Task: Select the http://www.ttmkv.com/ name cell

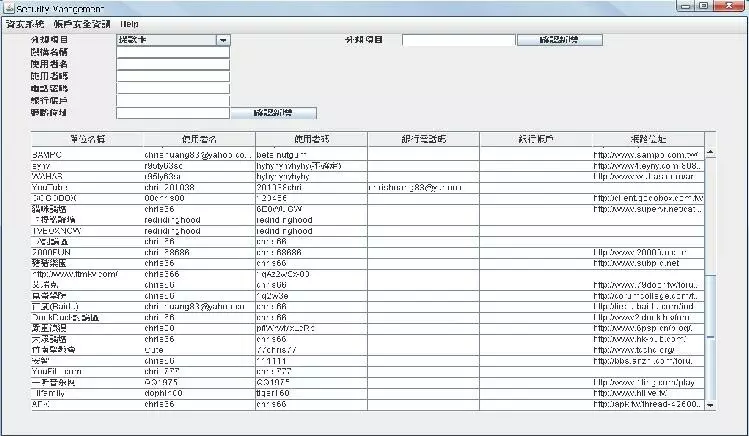Action: [87, 274]
